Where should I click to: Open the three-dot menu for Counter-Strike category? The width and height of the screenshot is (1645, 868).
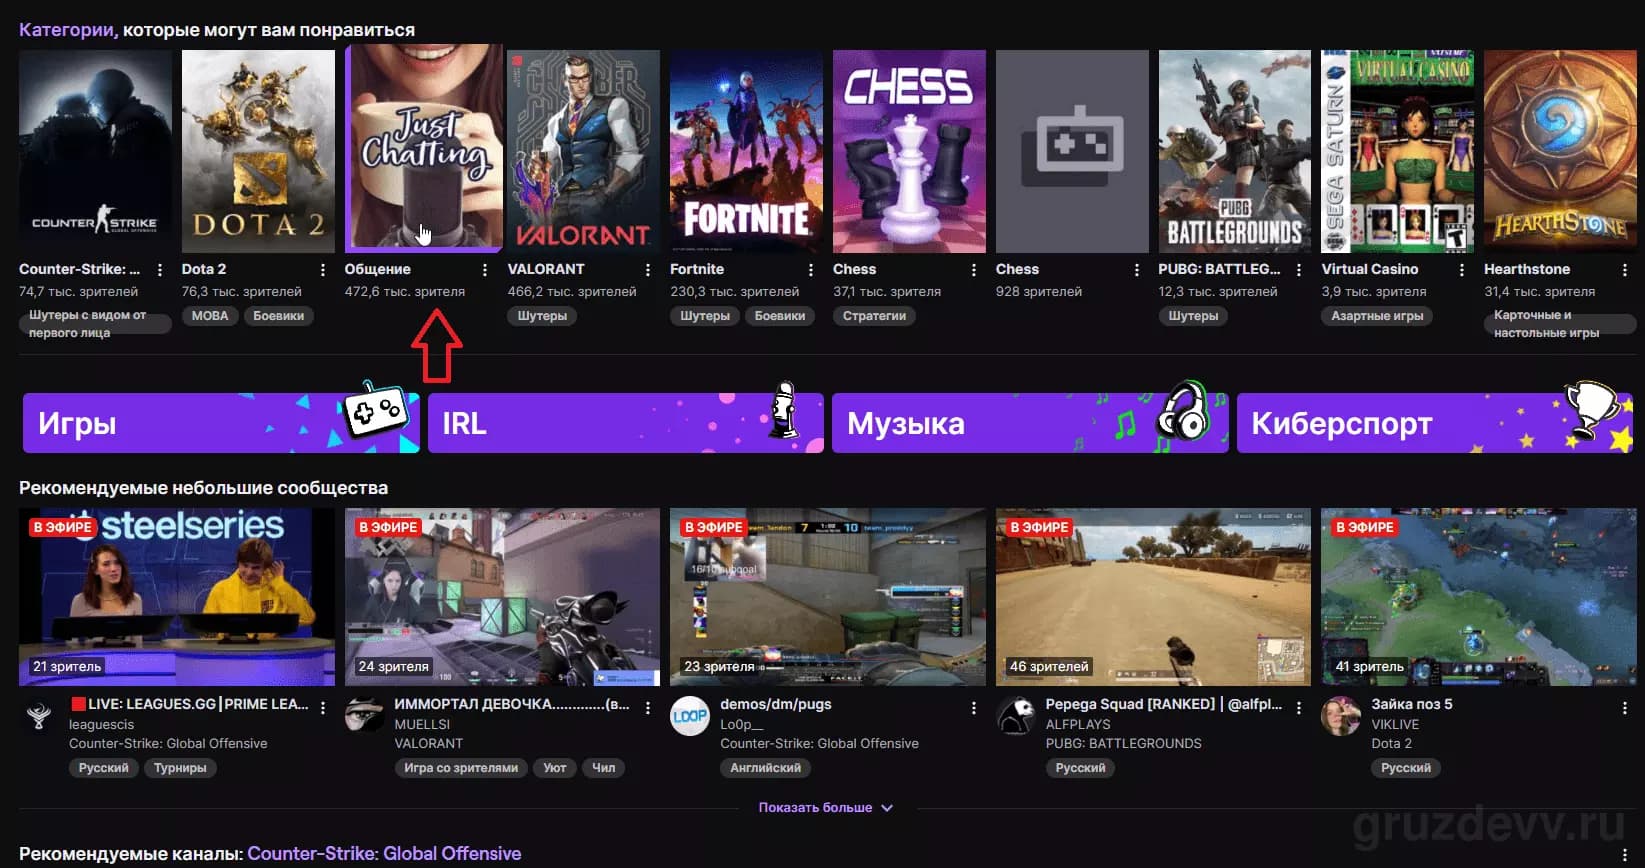(160, 270)
